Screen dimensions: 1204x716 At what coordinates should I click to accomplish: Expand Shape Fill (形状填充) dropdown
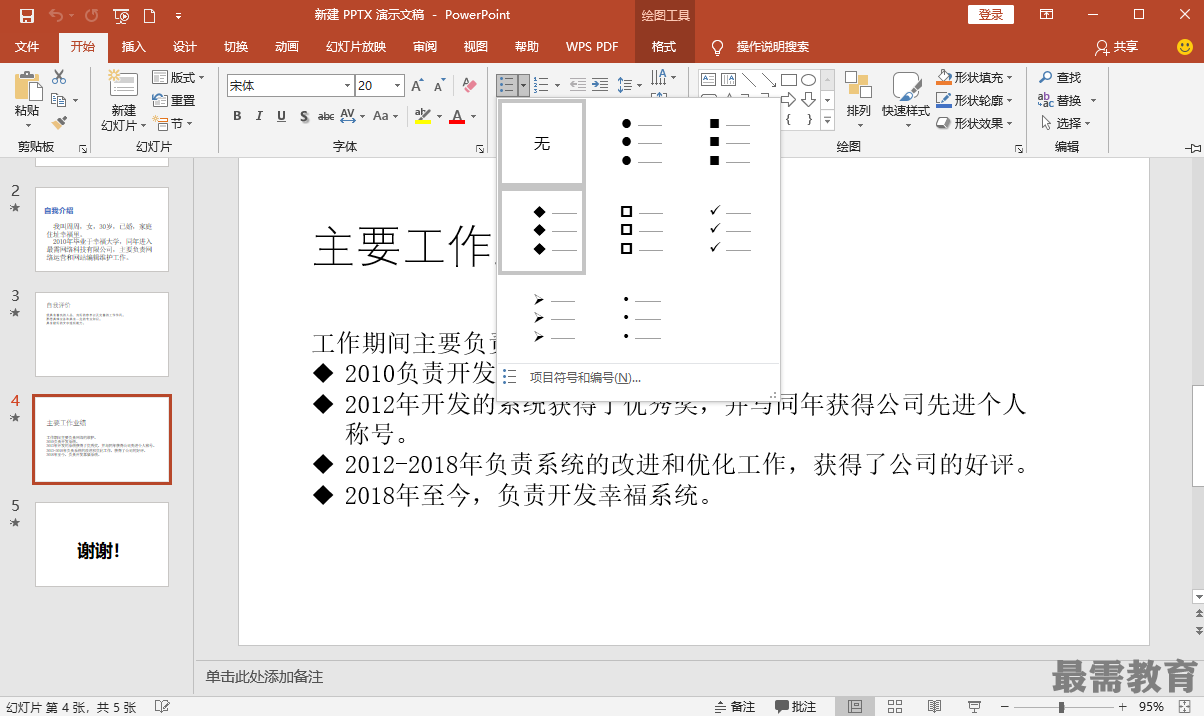coord(1009,77)
